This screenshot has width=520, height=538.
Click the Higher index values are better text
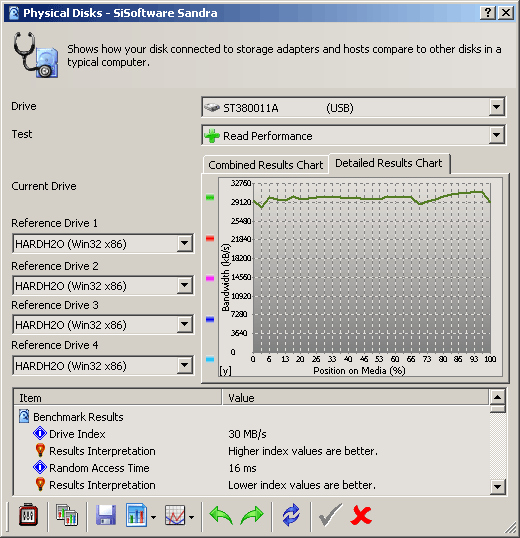[x=303, y=451]
